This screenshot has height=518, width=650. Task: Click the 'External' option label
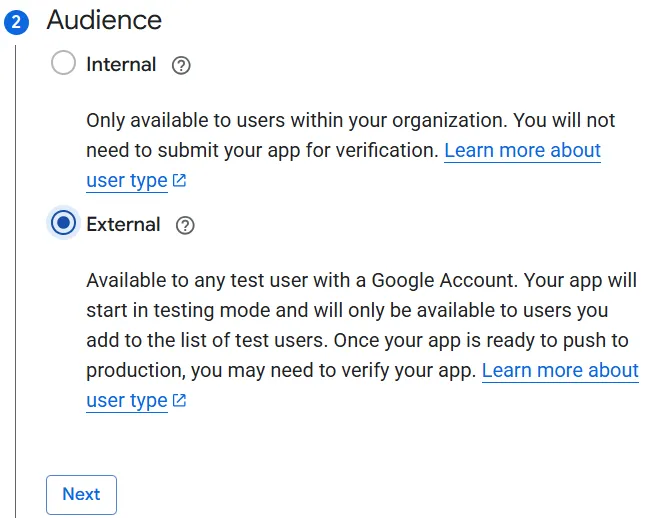[x=123, y=225]
